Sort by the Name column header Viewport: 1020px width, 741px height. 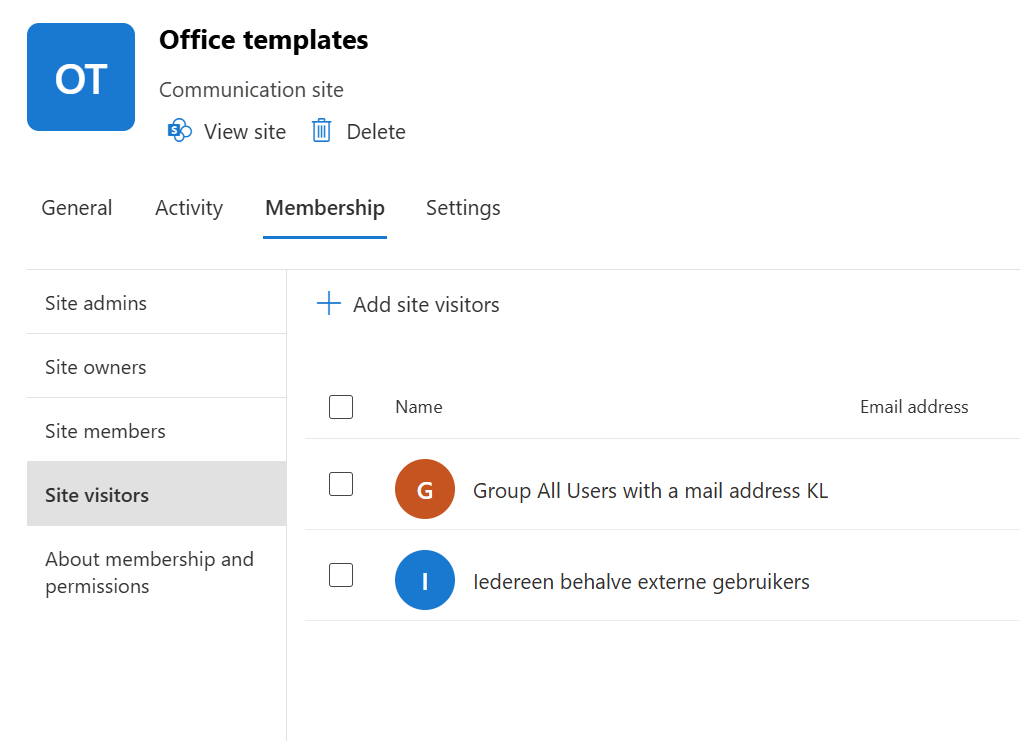(419, 407)
